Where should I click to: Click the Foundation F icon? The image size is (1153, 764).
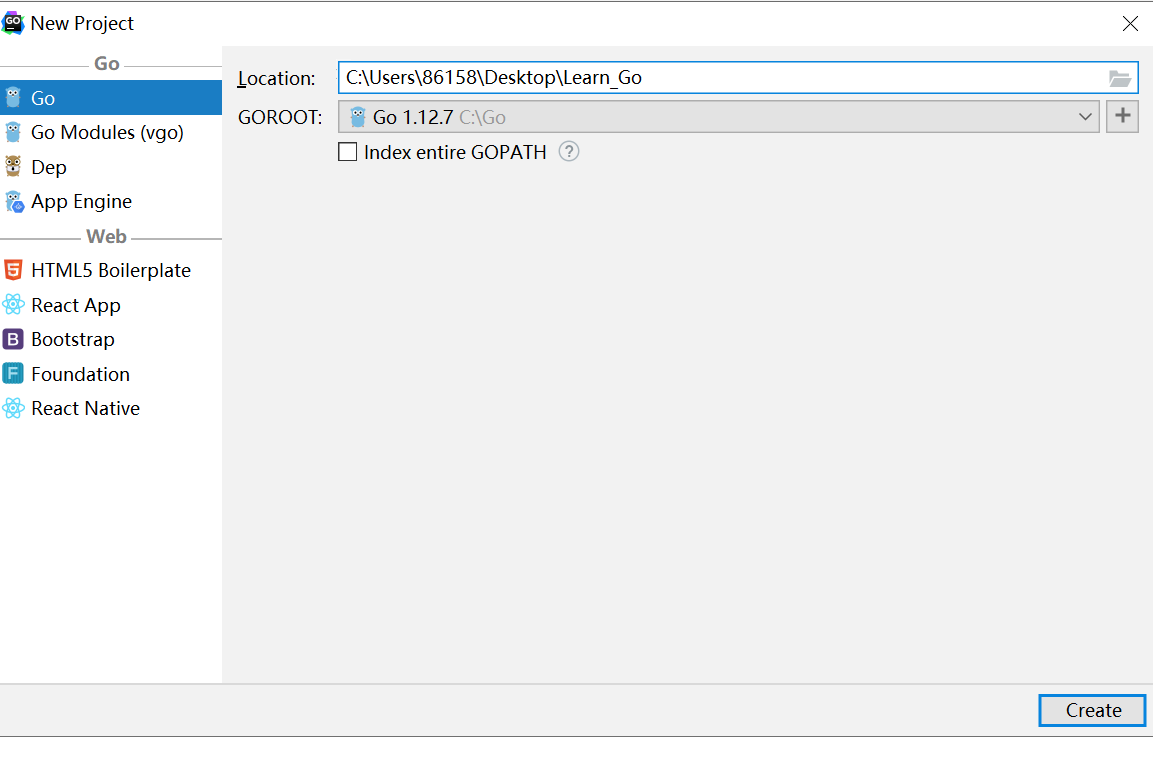13,374
